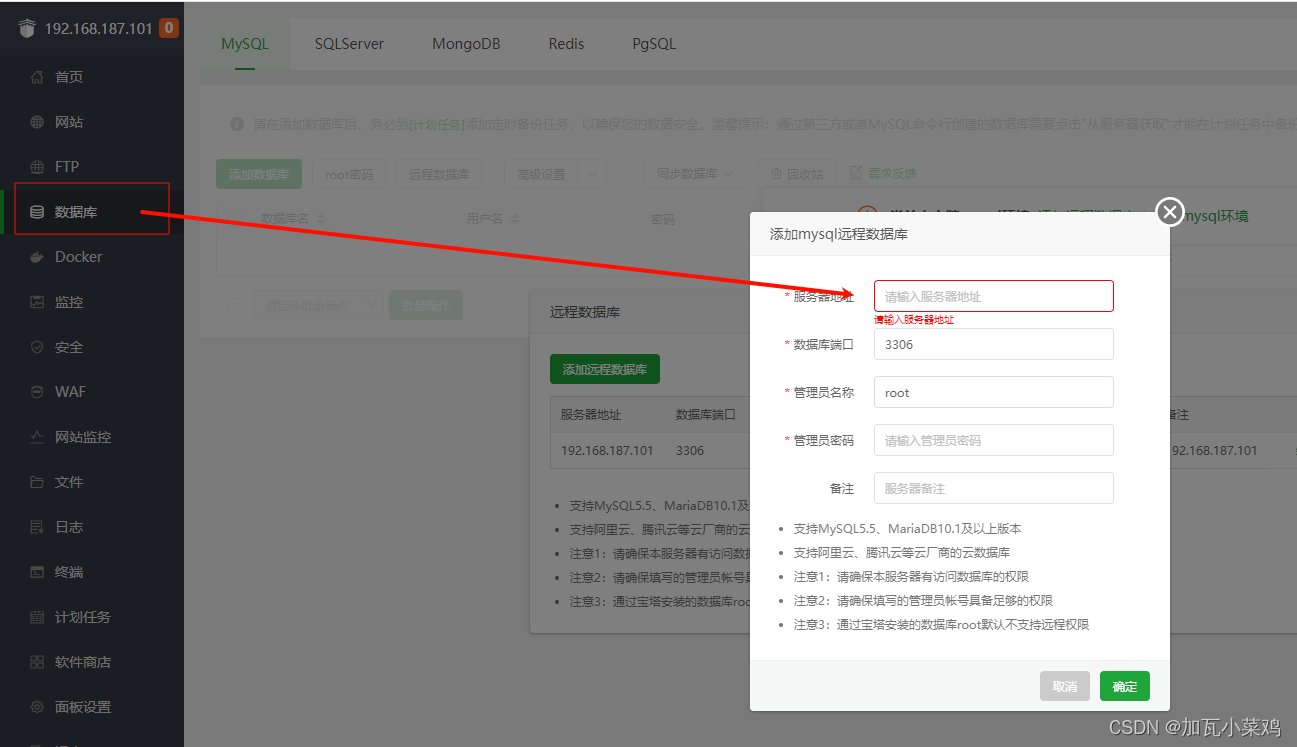Click the 远程数据库 toolbar button
Screen dimensions: 1297x747
point(439,174)
